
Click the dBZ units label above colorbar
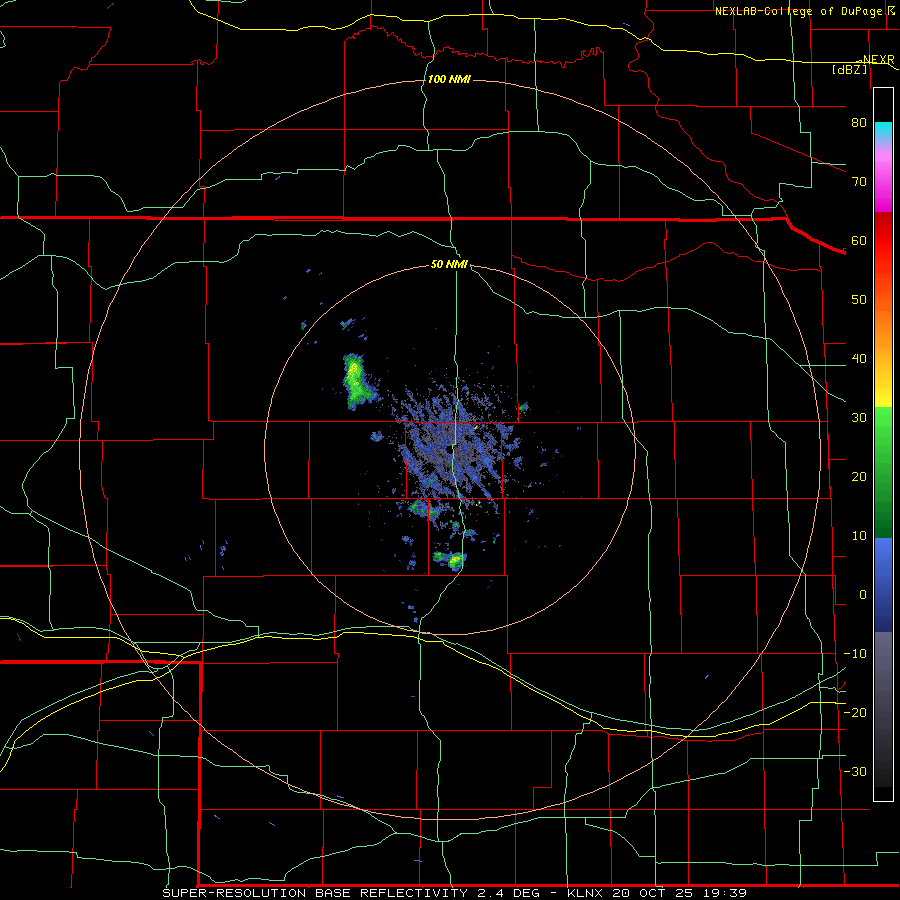pyautogui.click(x=849, y=69)
